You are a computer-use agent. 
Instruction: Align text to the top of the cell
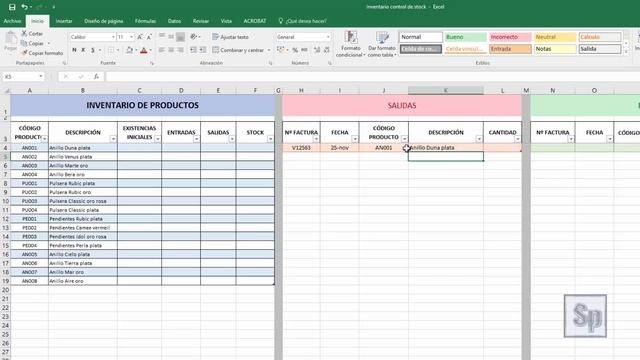click(162, 37)
